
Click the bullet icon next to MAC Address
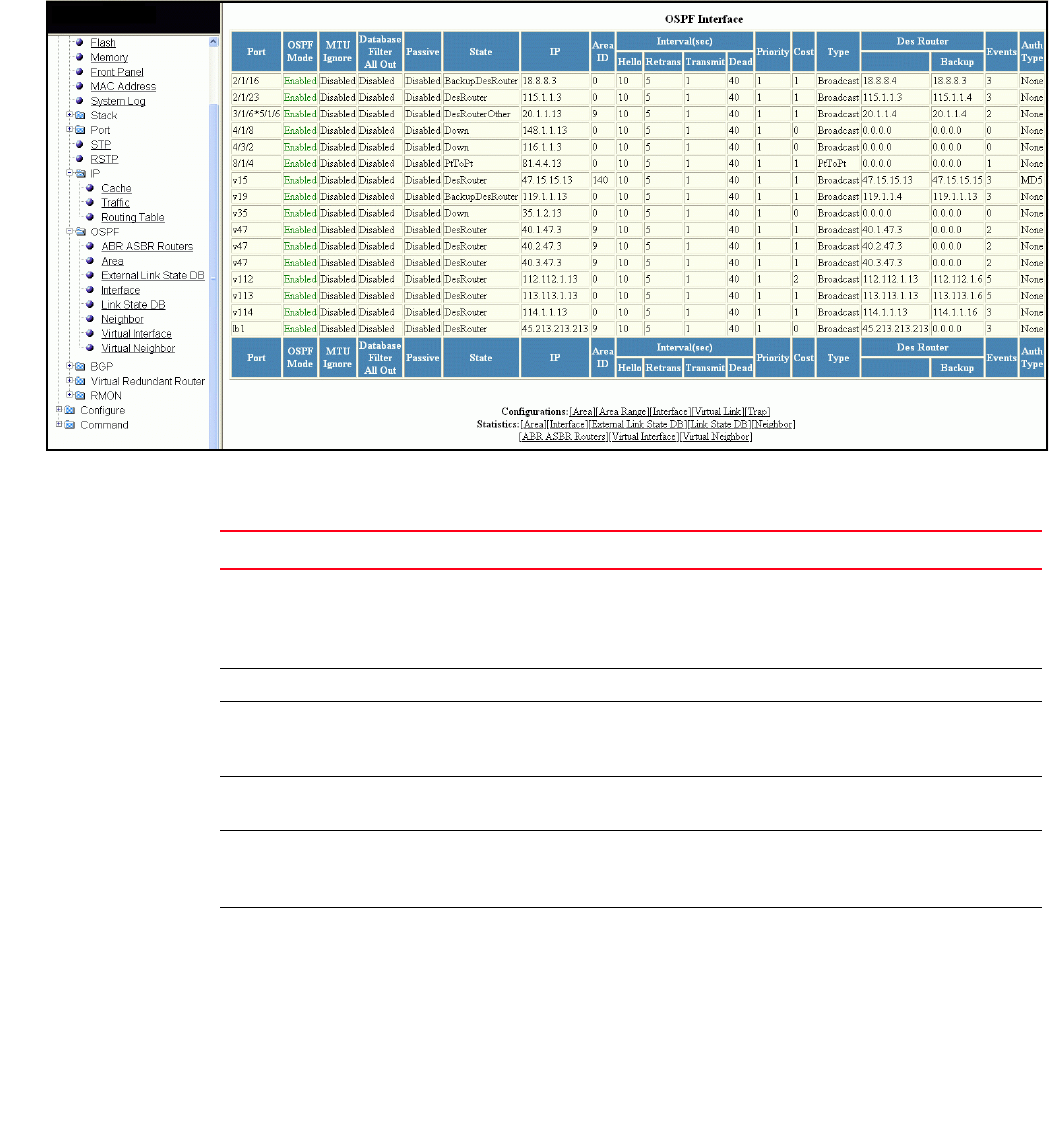click(80, 86)
